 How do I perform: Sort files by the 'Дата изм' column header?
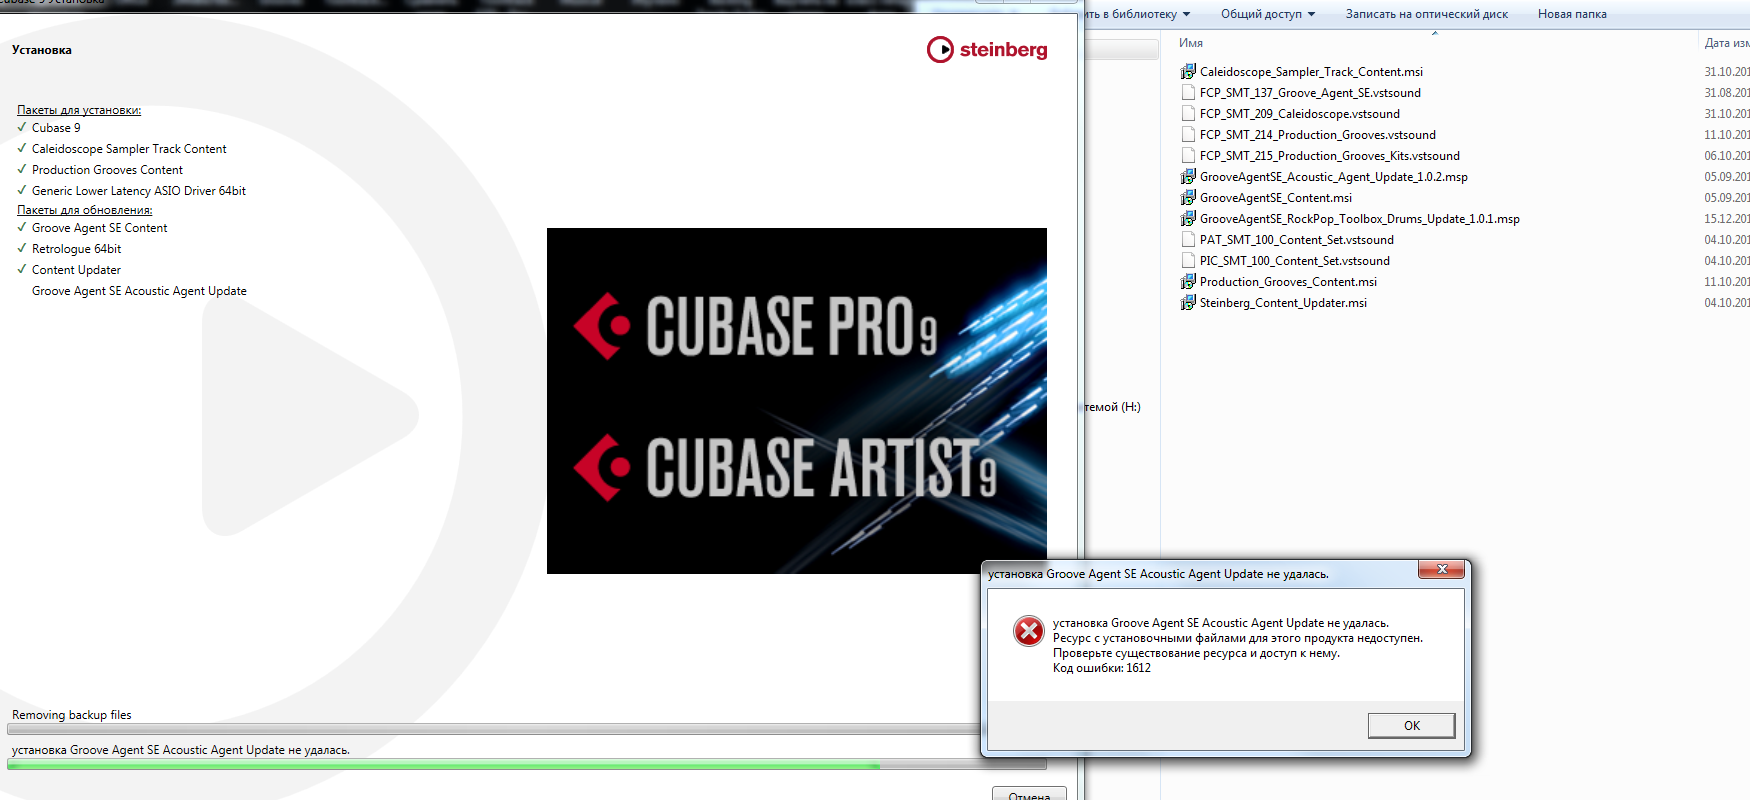click(1727, 43)
